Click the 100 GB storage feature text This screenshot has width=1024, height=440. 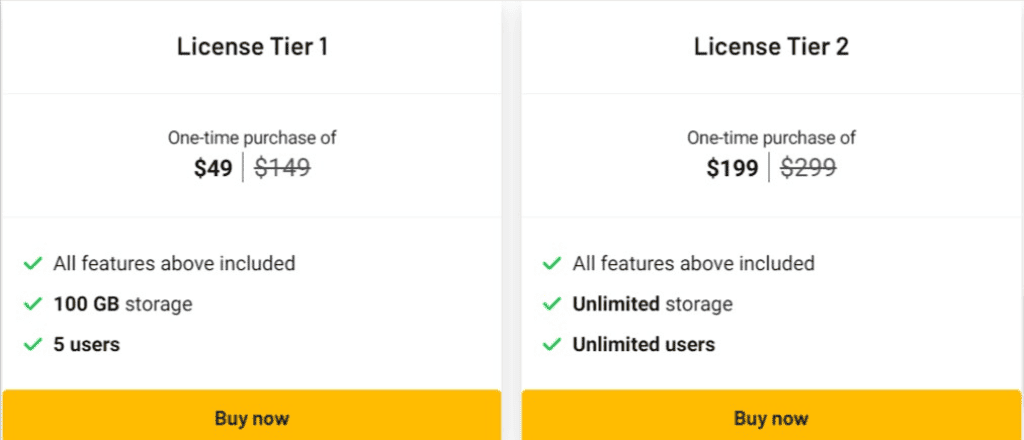pos(123,304)
